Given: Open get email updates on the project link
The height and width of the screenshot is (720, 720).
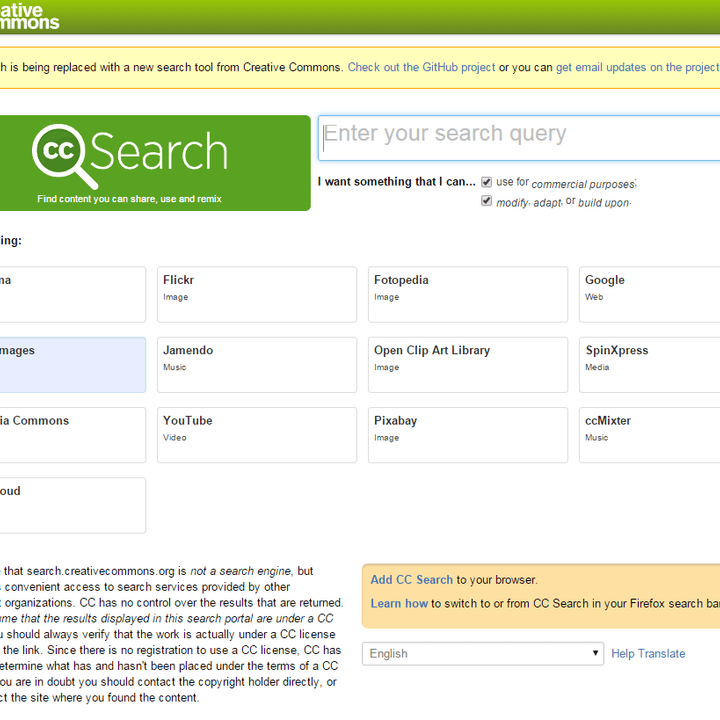Looking at the screenshot, I should 638,68.
